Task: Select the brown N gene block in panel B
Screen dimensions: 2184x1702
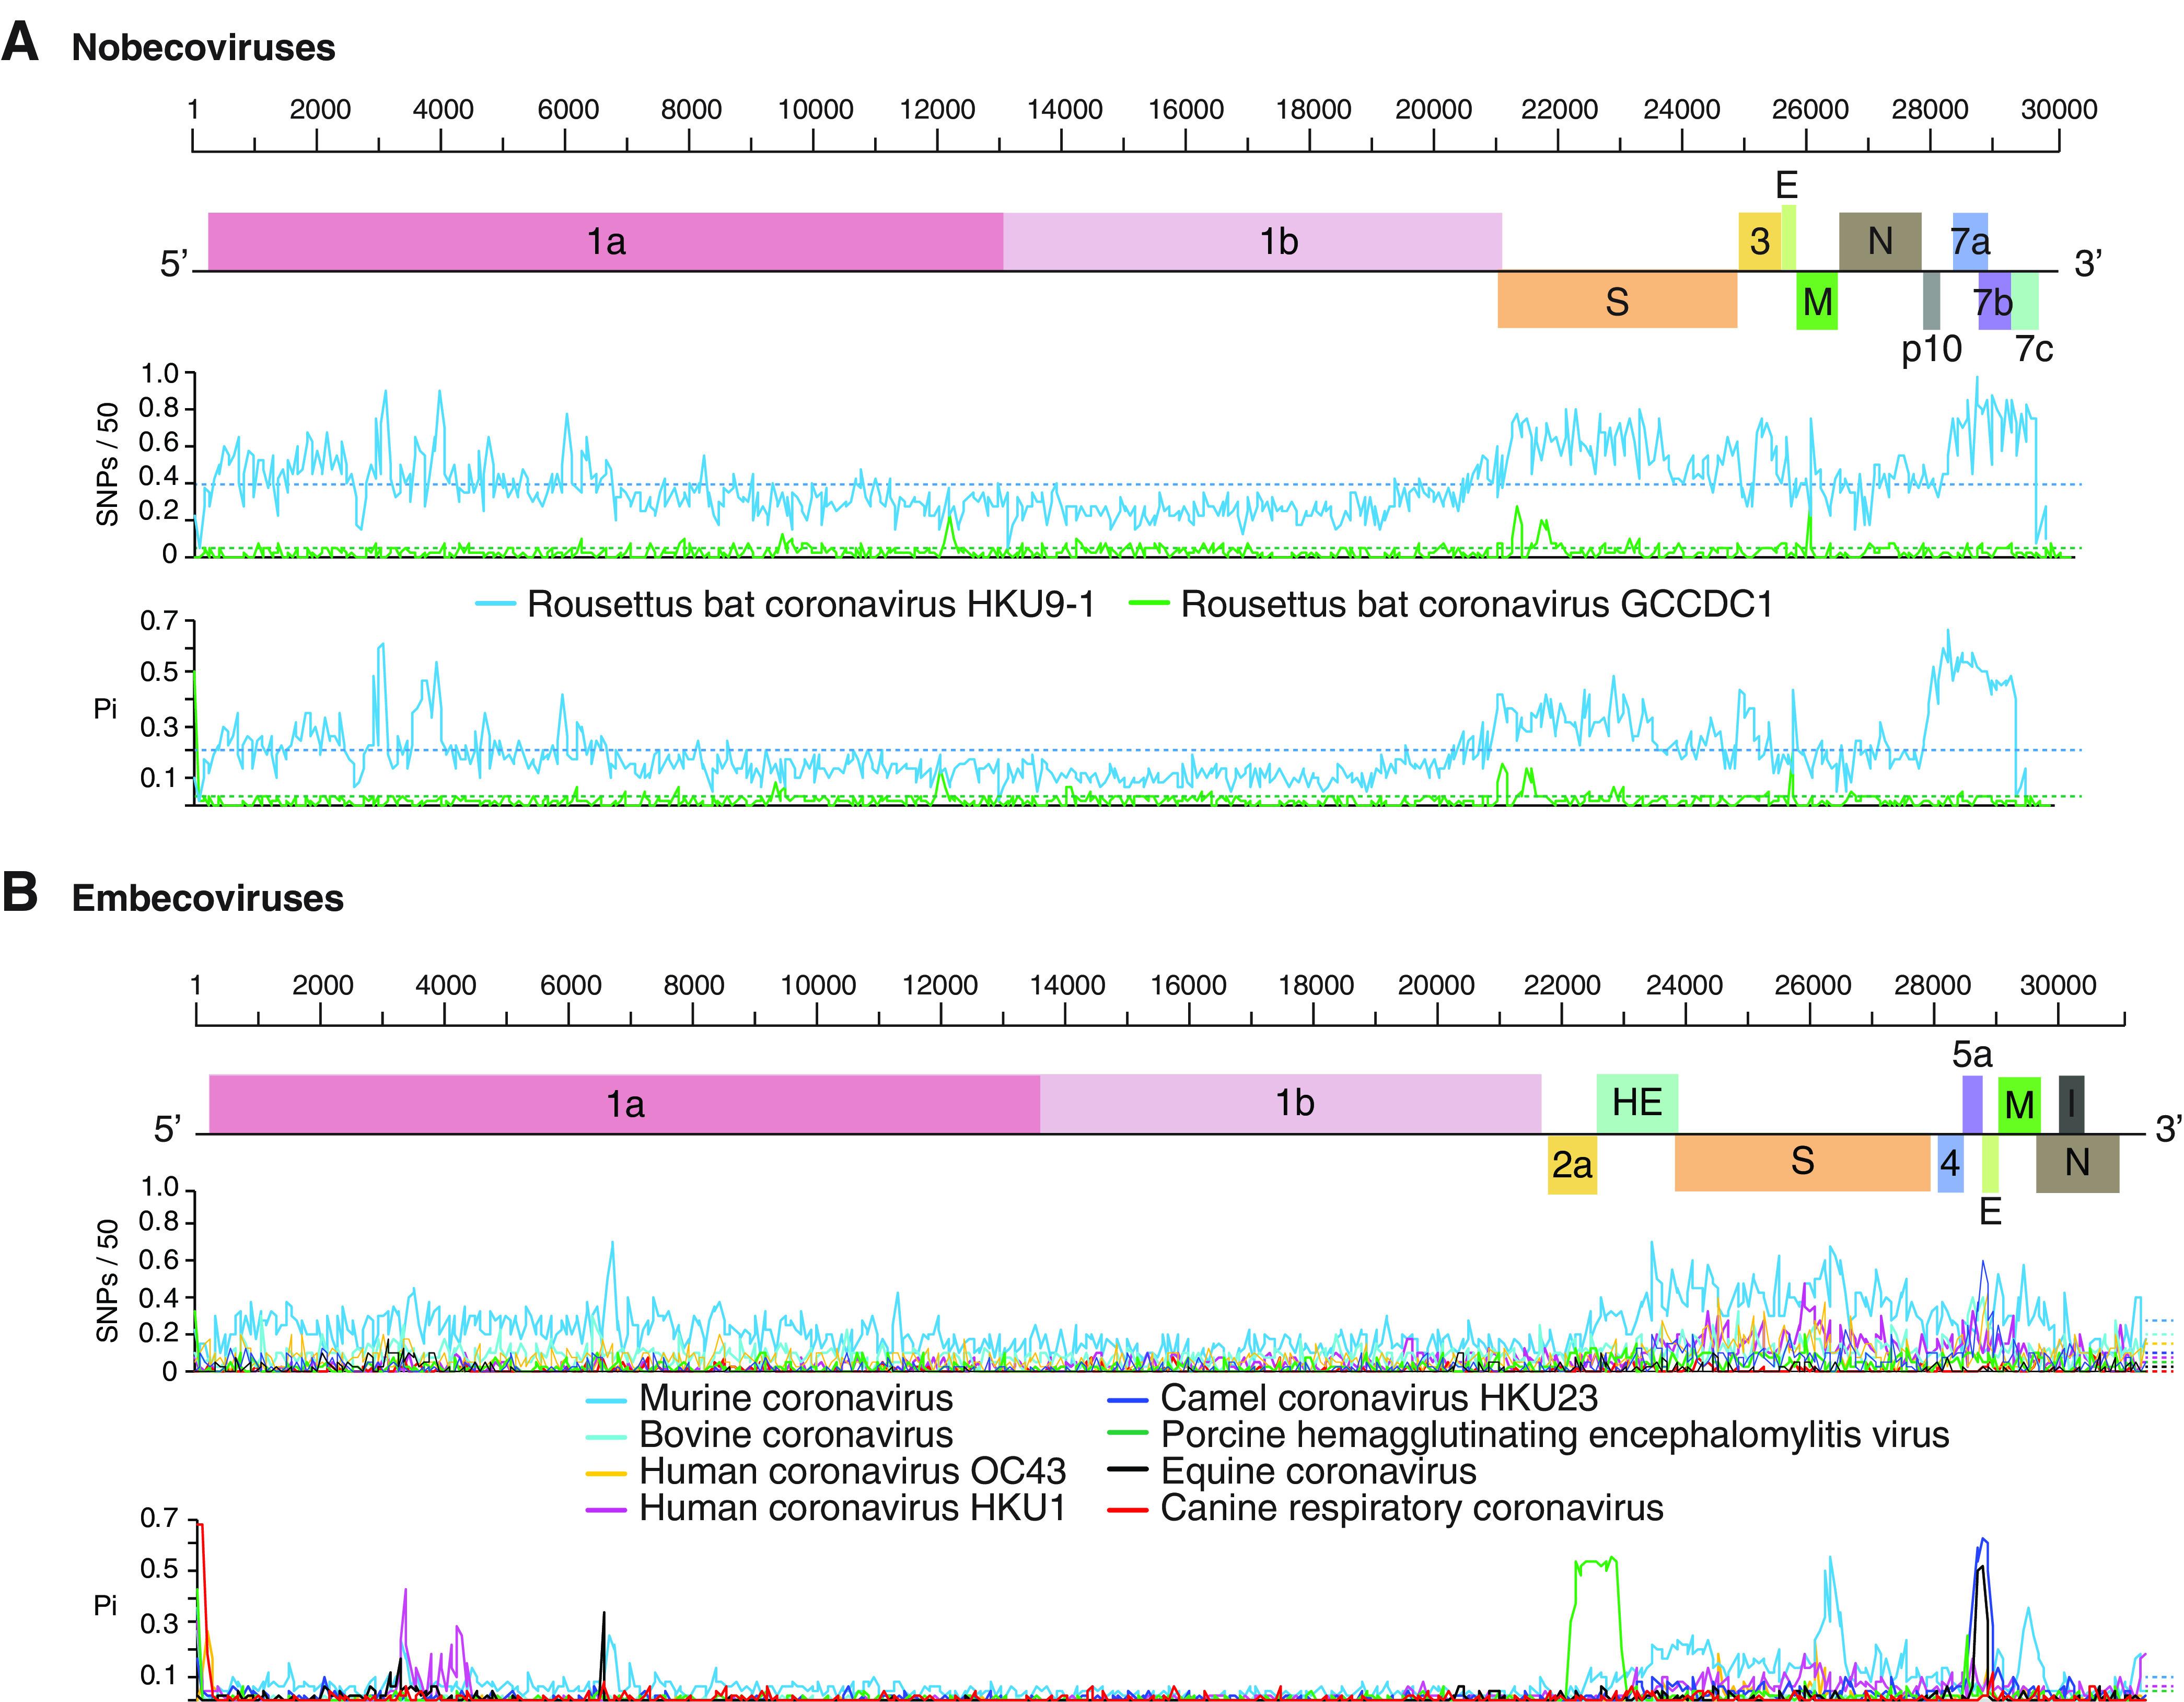Action: (2077, 1163)
